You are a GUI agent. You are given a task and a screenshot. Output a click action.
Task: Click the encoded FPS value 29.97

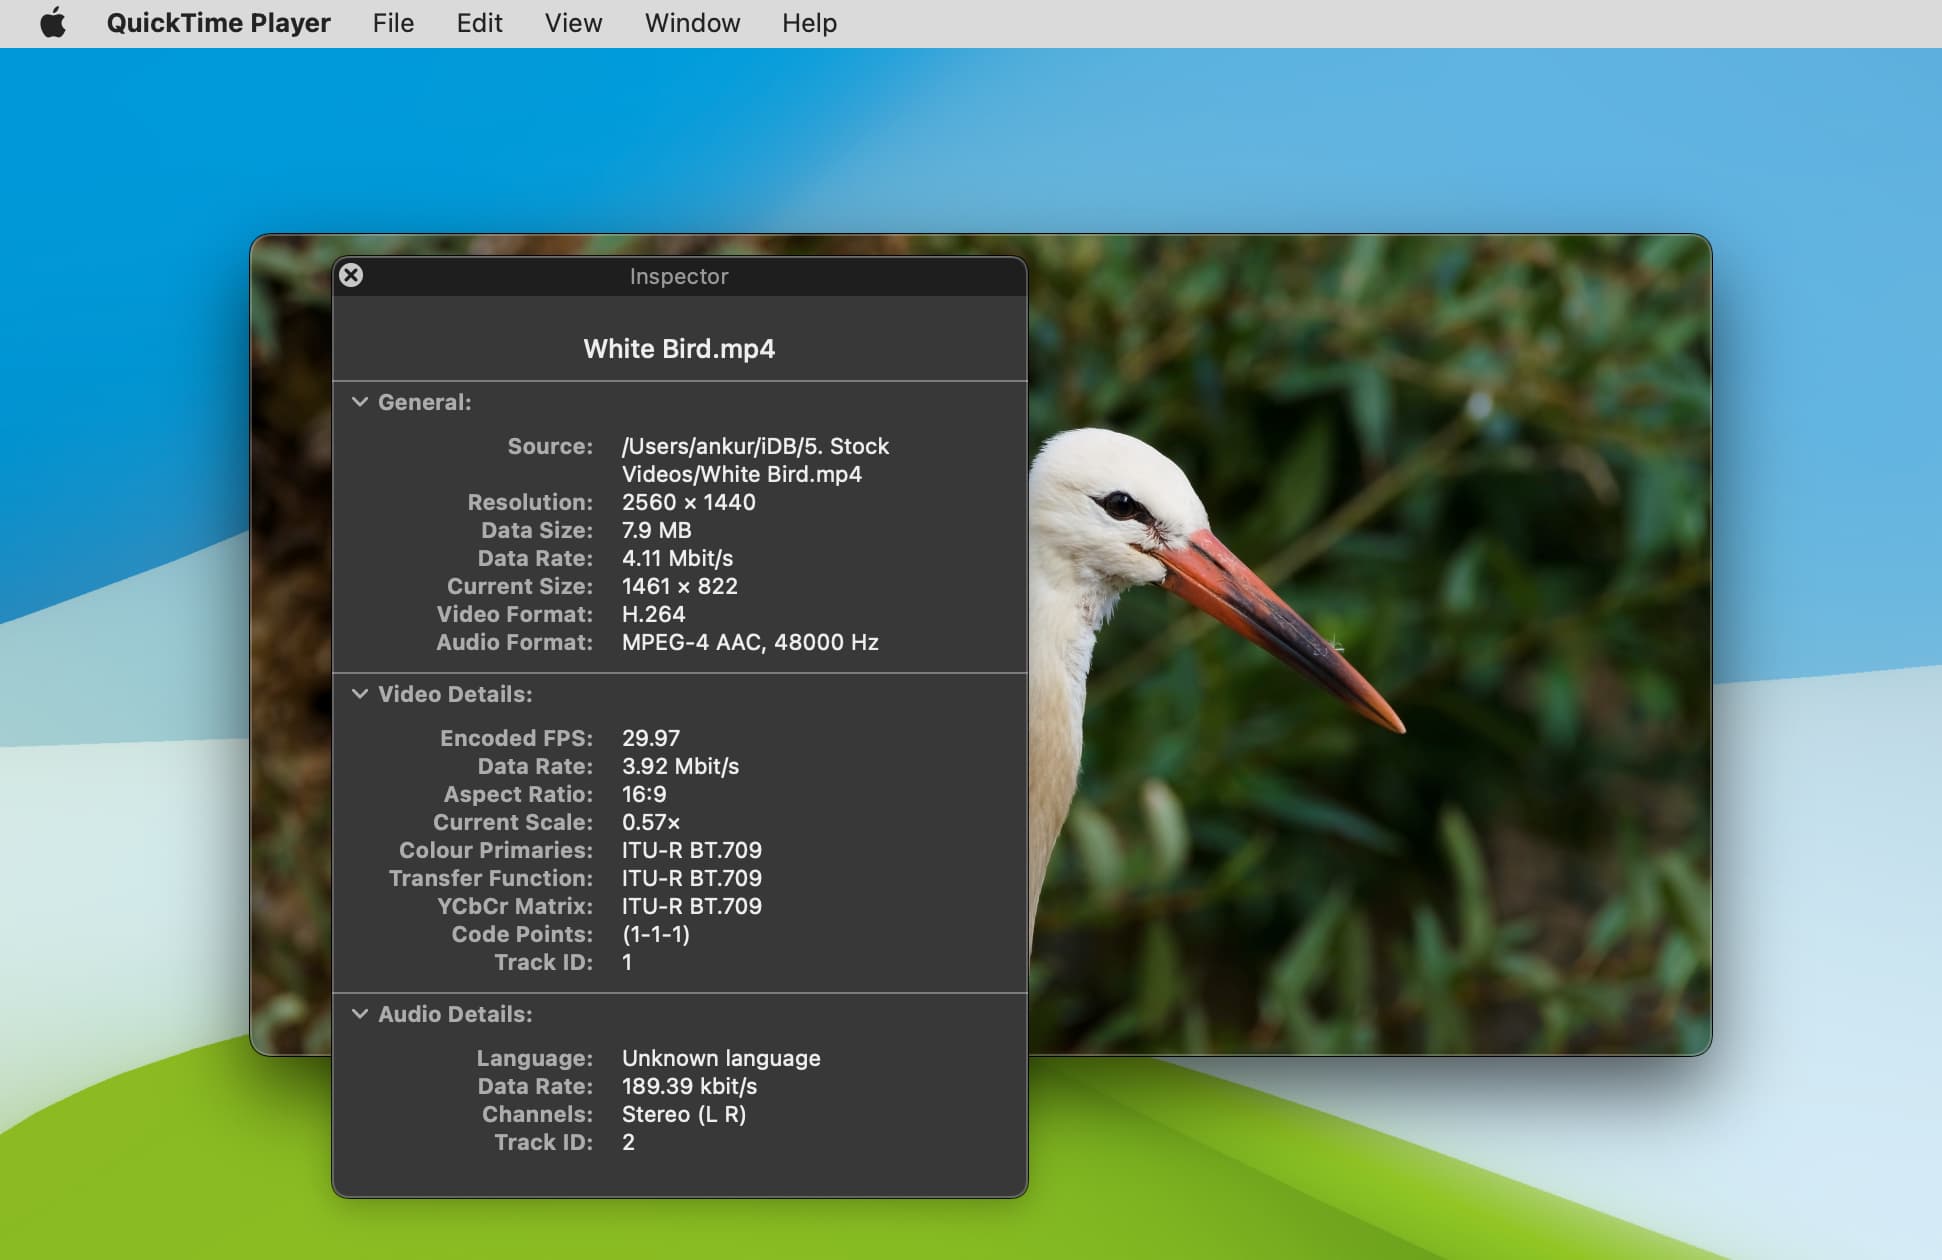pos(651,738)
